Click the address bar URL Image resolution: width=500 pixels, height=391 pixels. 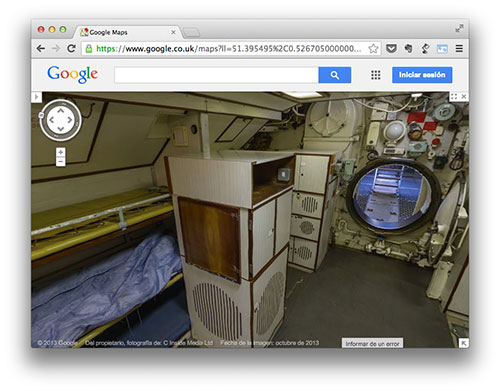(x=228, y=49)
